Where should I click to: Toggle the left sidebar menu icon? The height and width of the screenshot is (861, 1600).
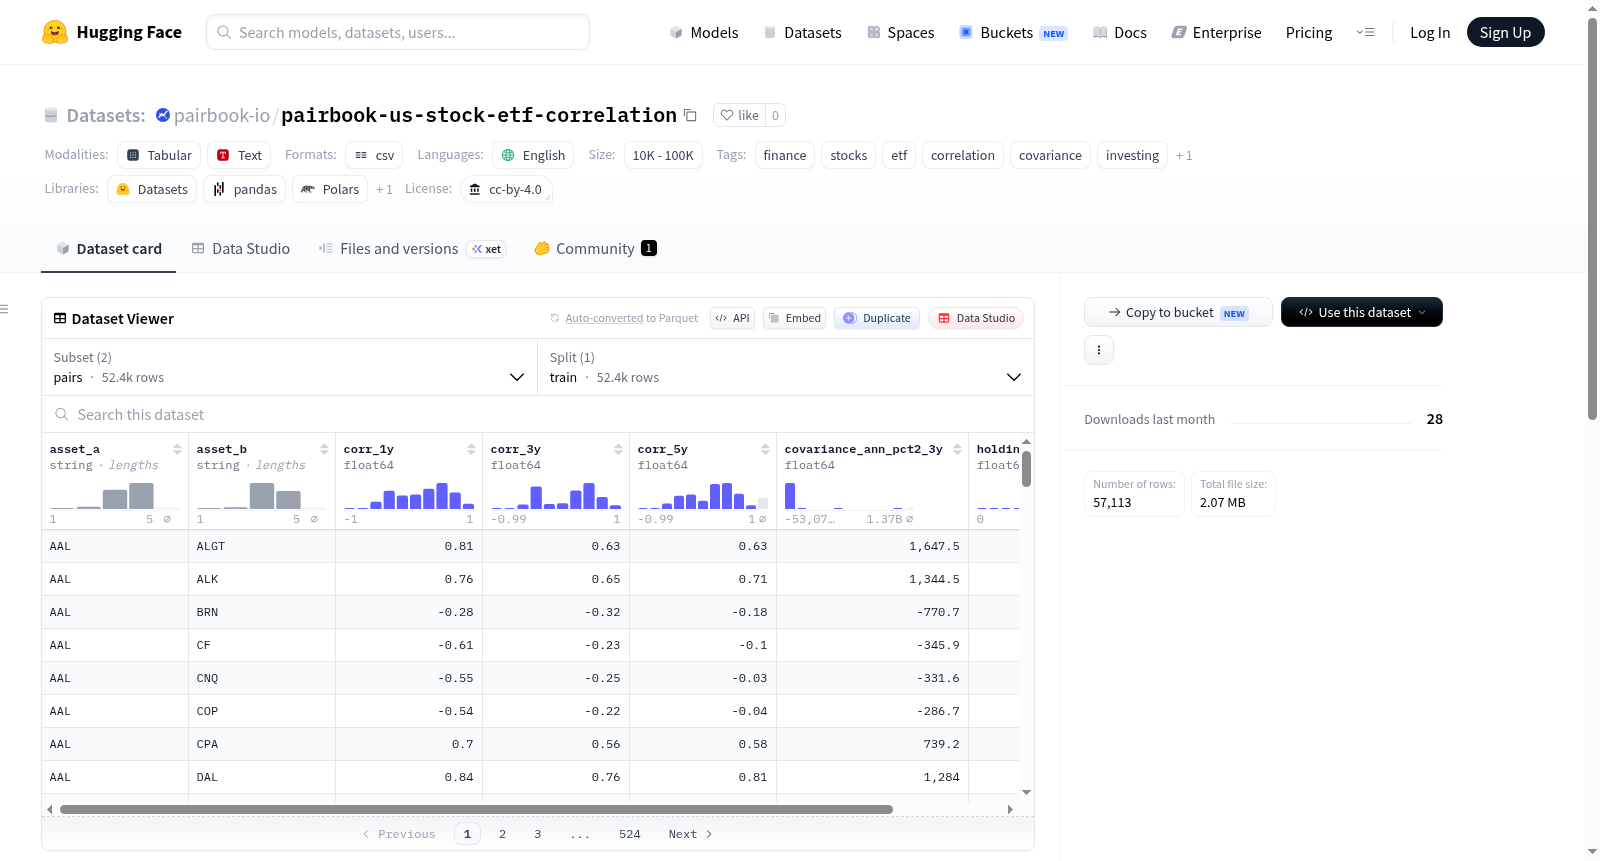coord(4,309)
